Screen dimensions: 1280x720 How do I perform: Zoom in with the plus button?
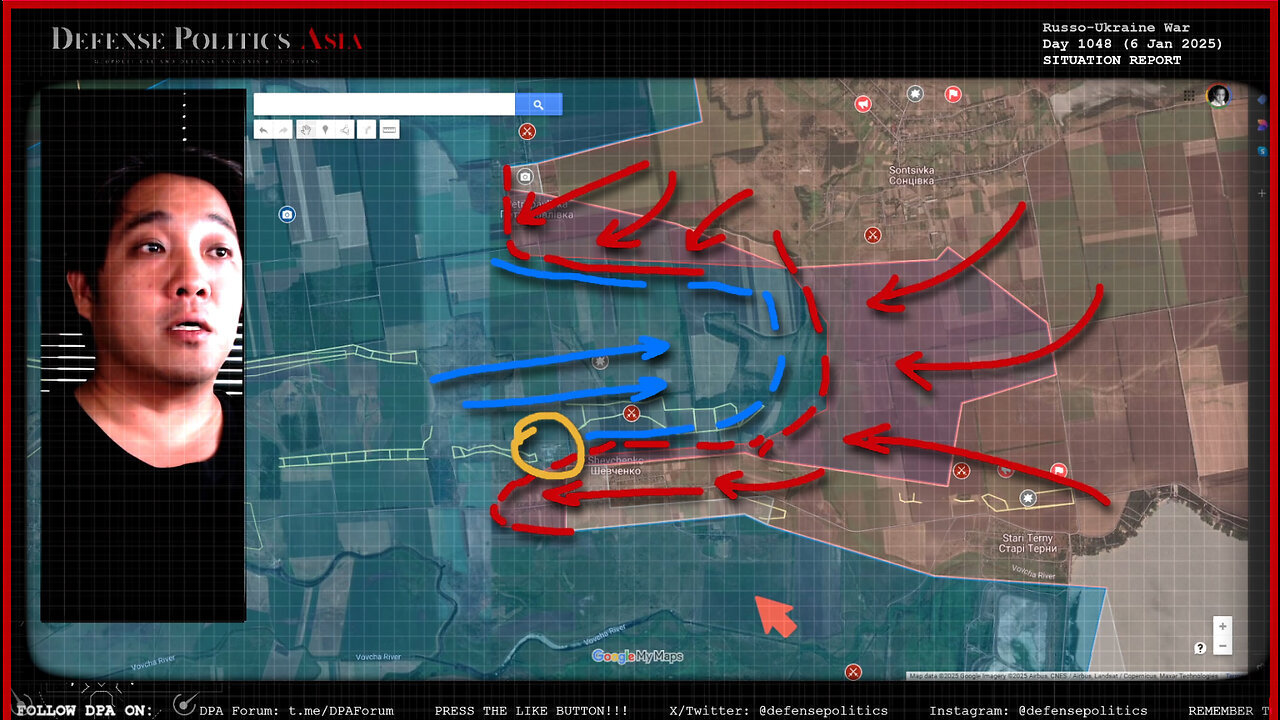tap(1222, 627)
